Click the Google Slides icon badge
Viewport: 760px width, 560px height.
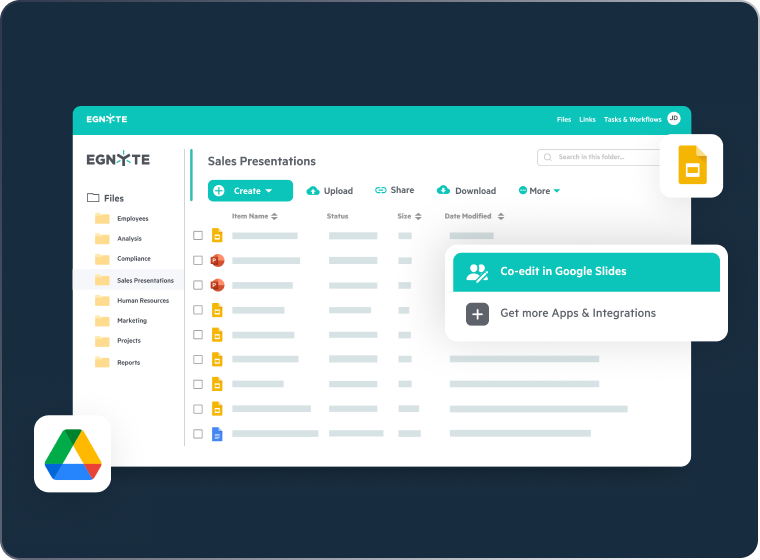[692, 165]
